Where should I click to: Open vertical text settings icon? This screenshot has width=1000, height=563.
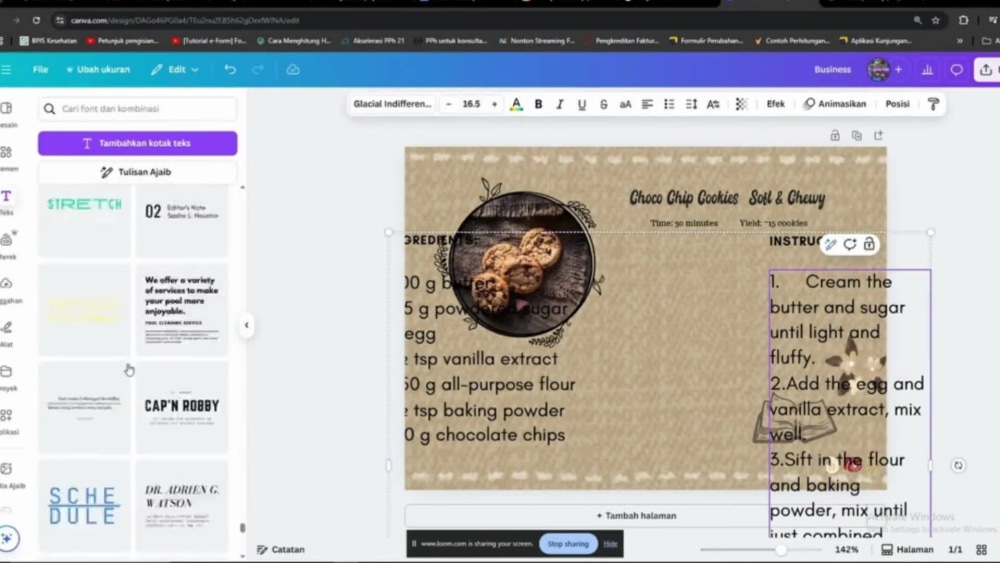pos(713,104)
